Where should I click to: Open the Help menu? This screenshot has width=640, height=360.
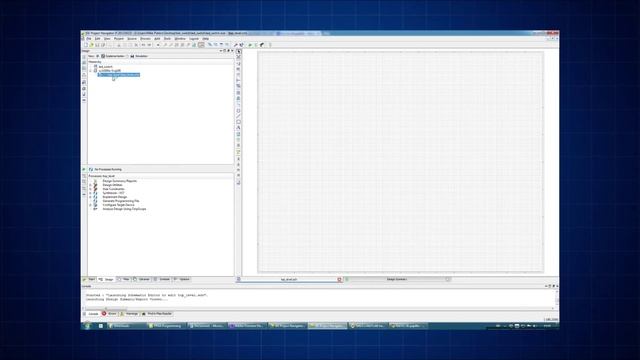(206, 39)
